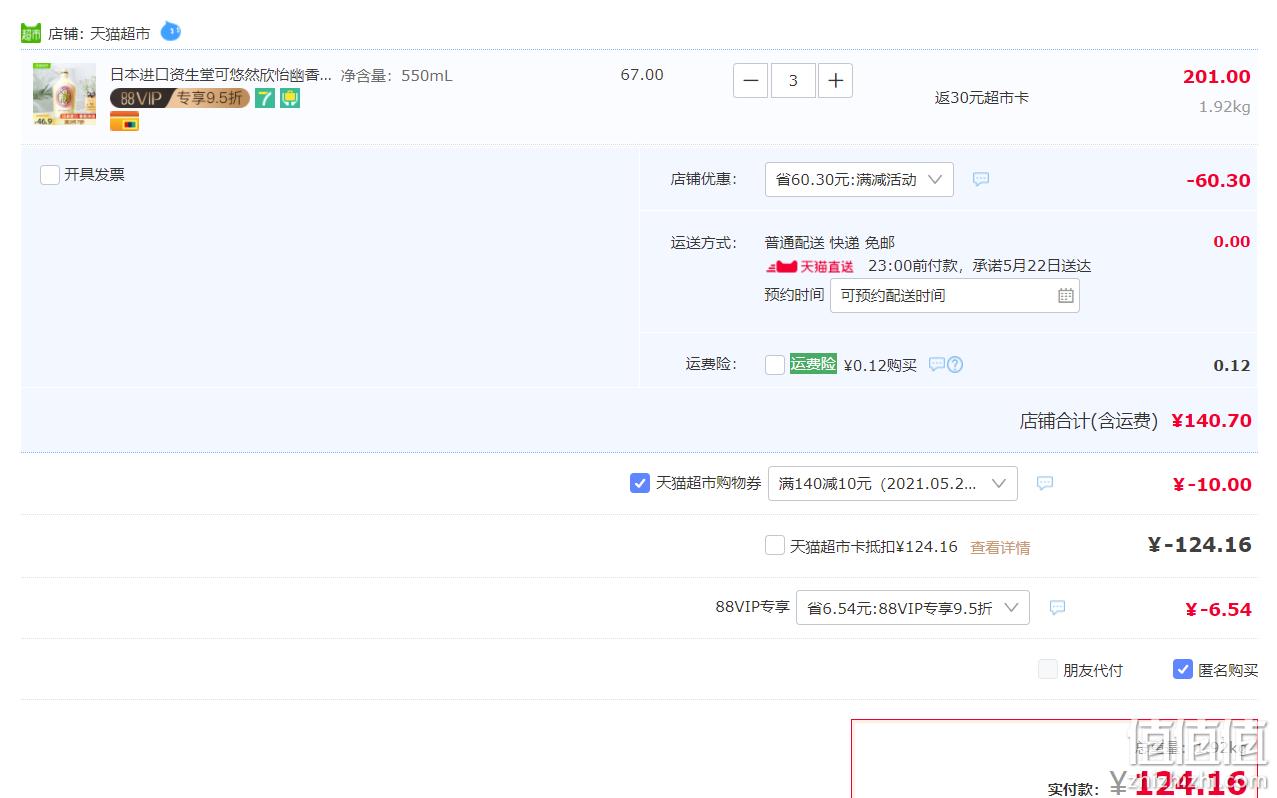Tick the 开具发票 checkbox

pos(50,175)
